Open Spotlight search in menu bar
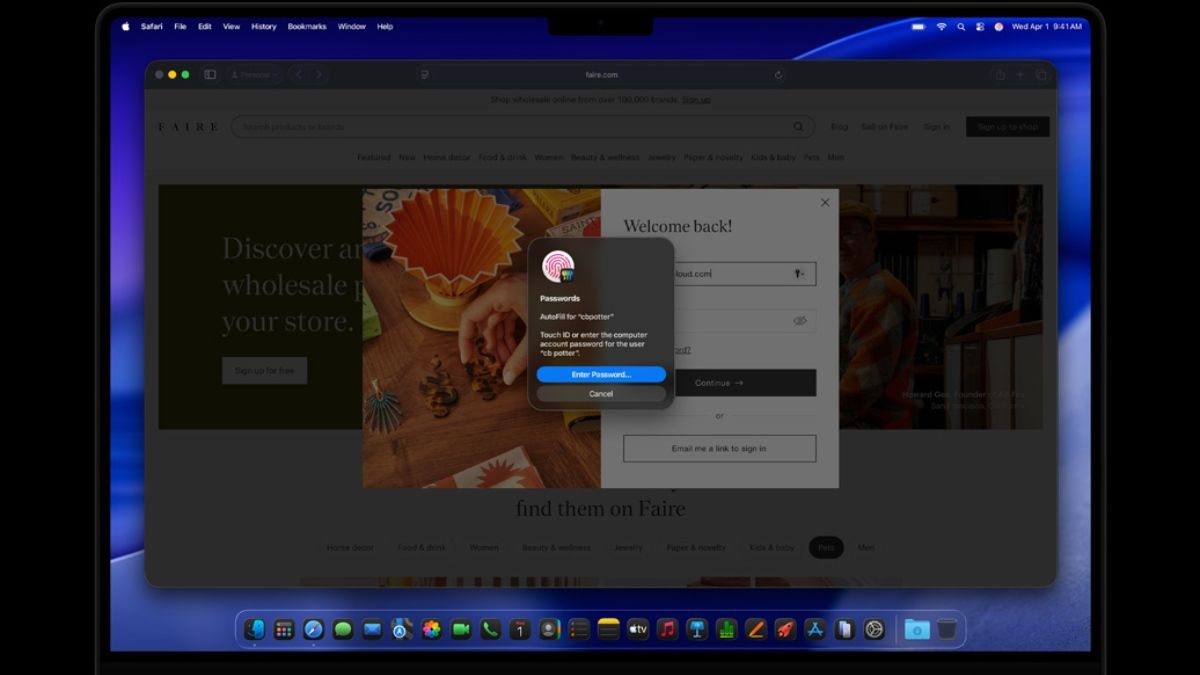This screenshot has height=675, width=1200. [x=961, y=27]
